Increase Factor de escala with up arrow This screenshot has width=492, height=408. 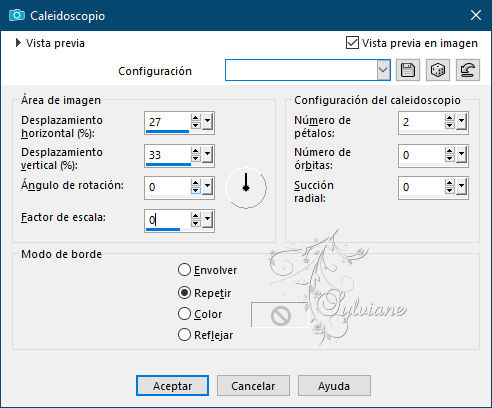(x=196, y=216)
